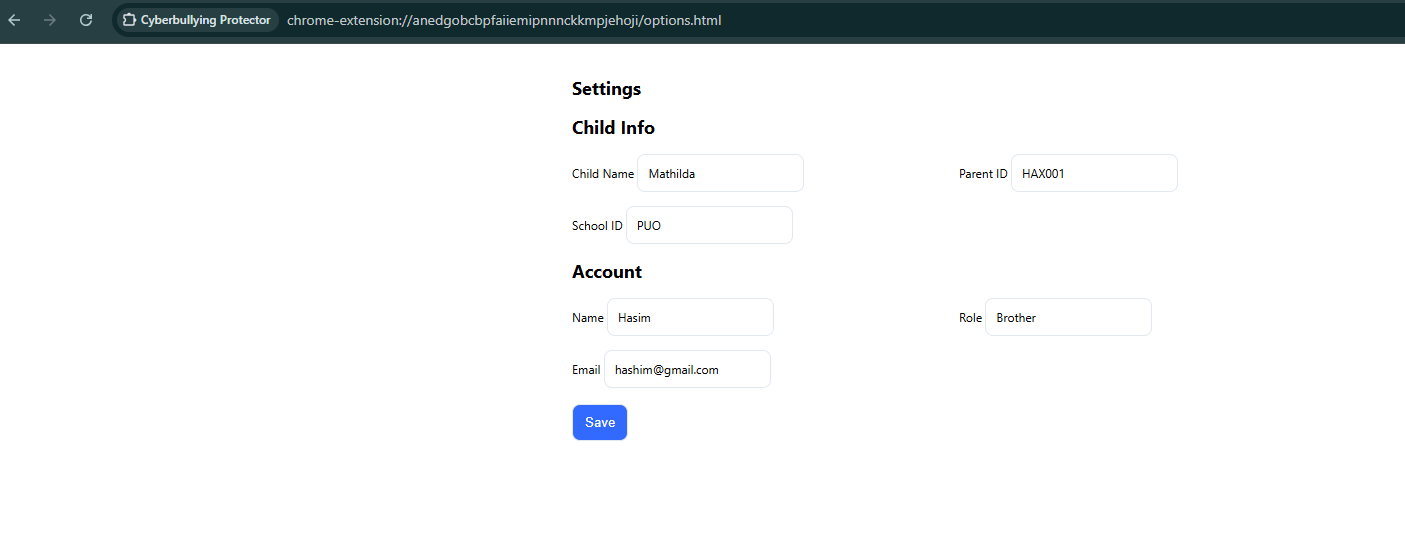Click the Child Name input field

[720, 173]
